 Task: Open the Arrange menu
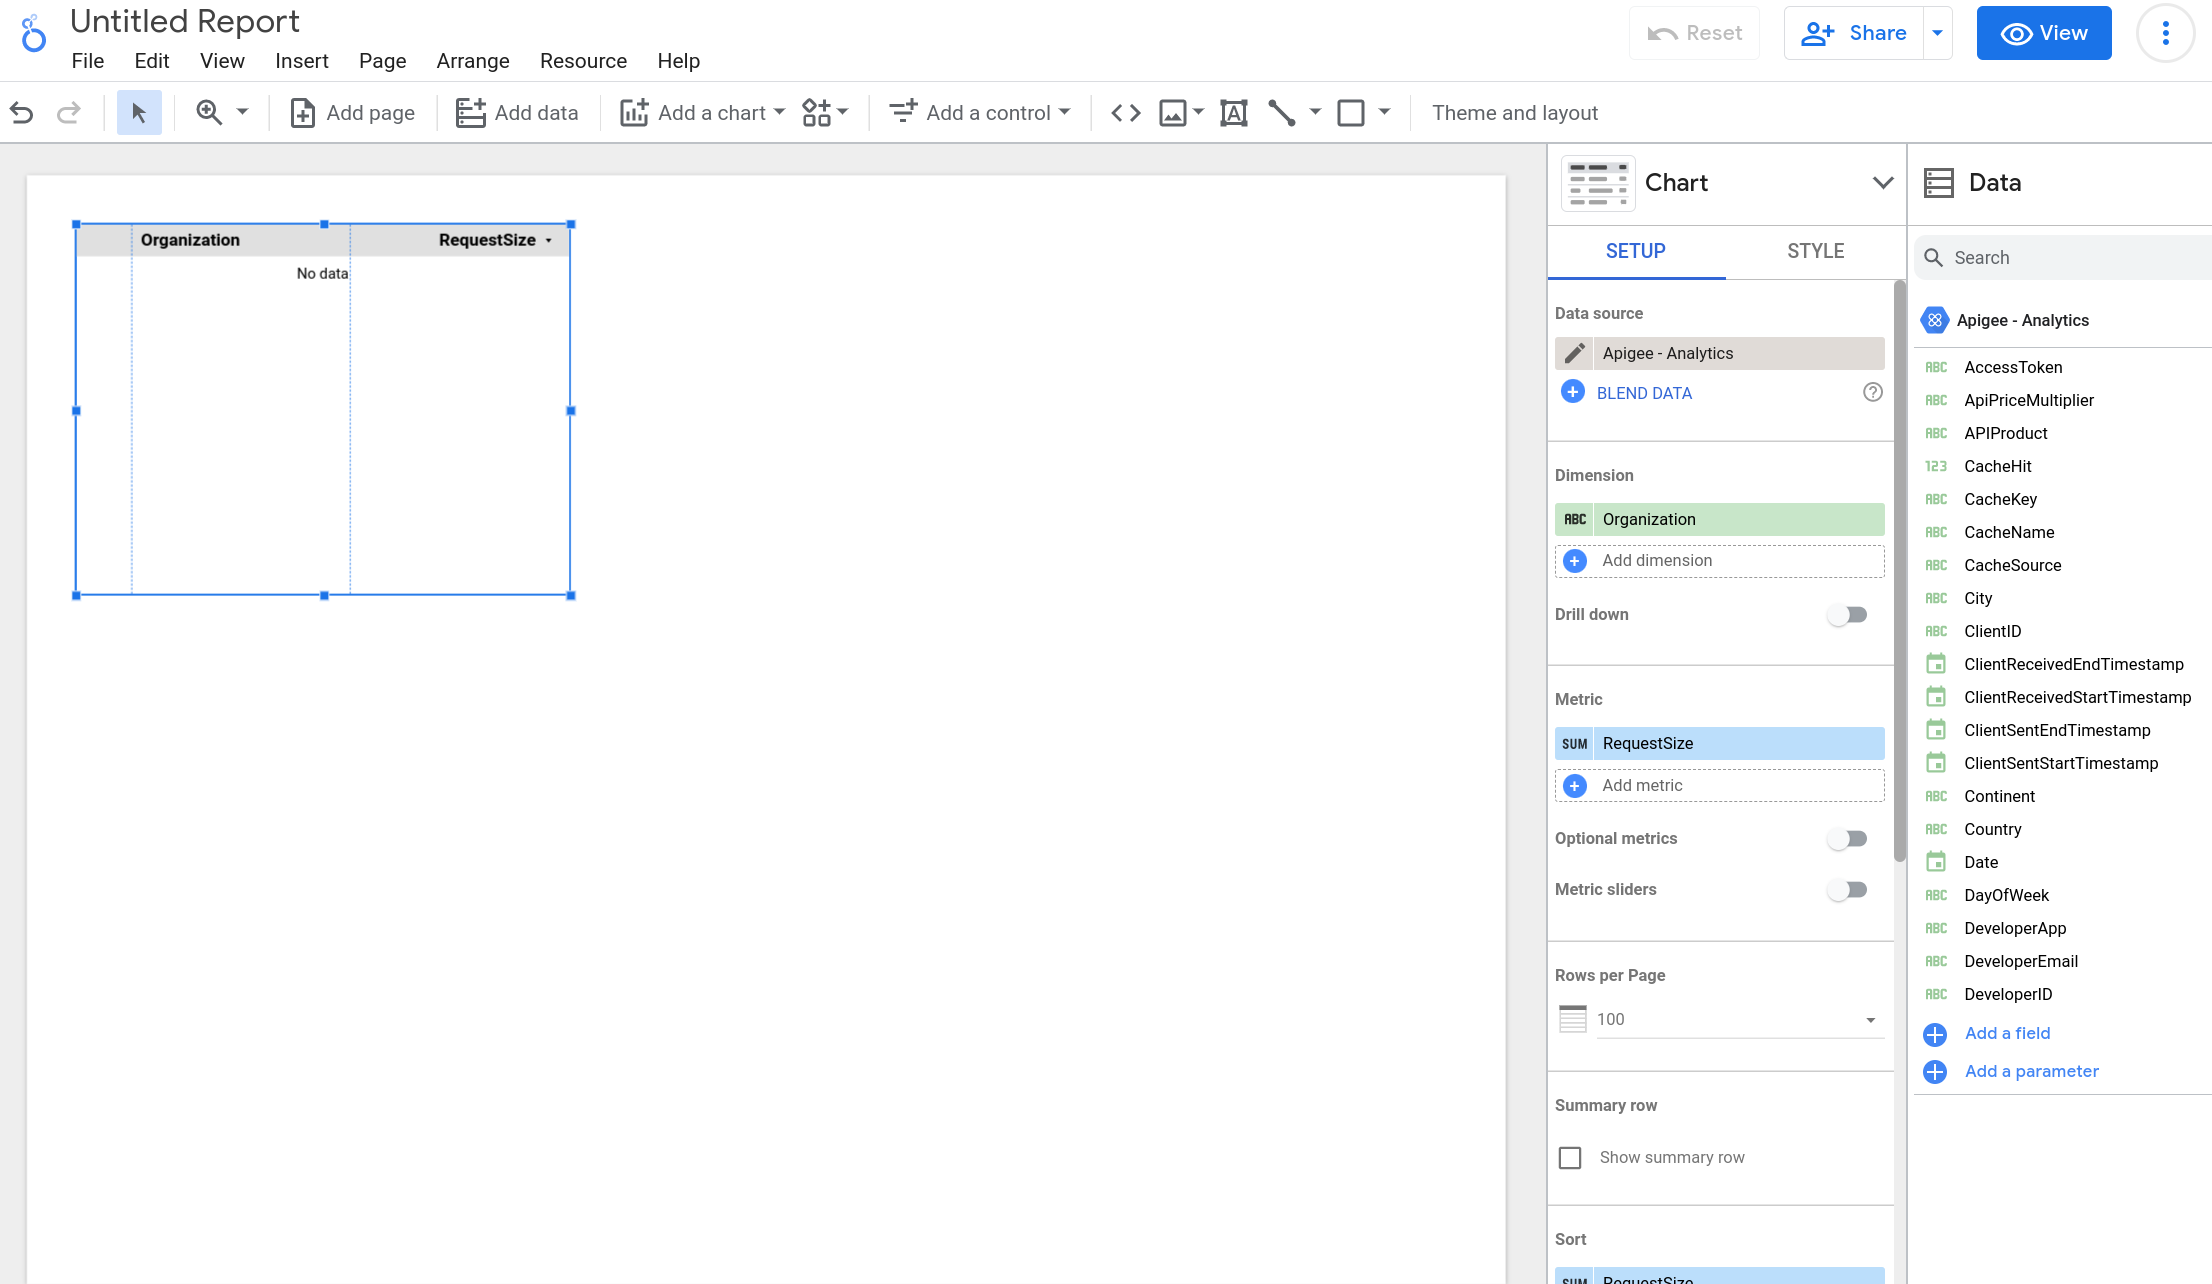point(472,61)
